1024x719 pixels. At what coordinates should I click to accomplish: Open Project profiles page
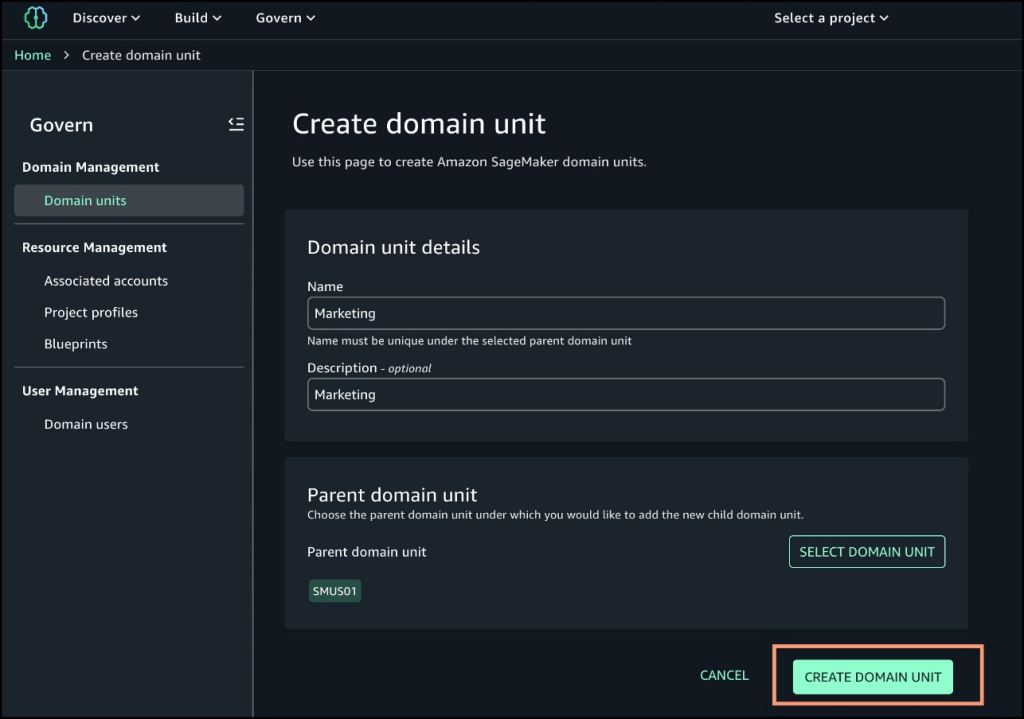coord(91,312)
